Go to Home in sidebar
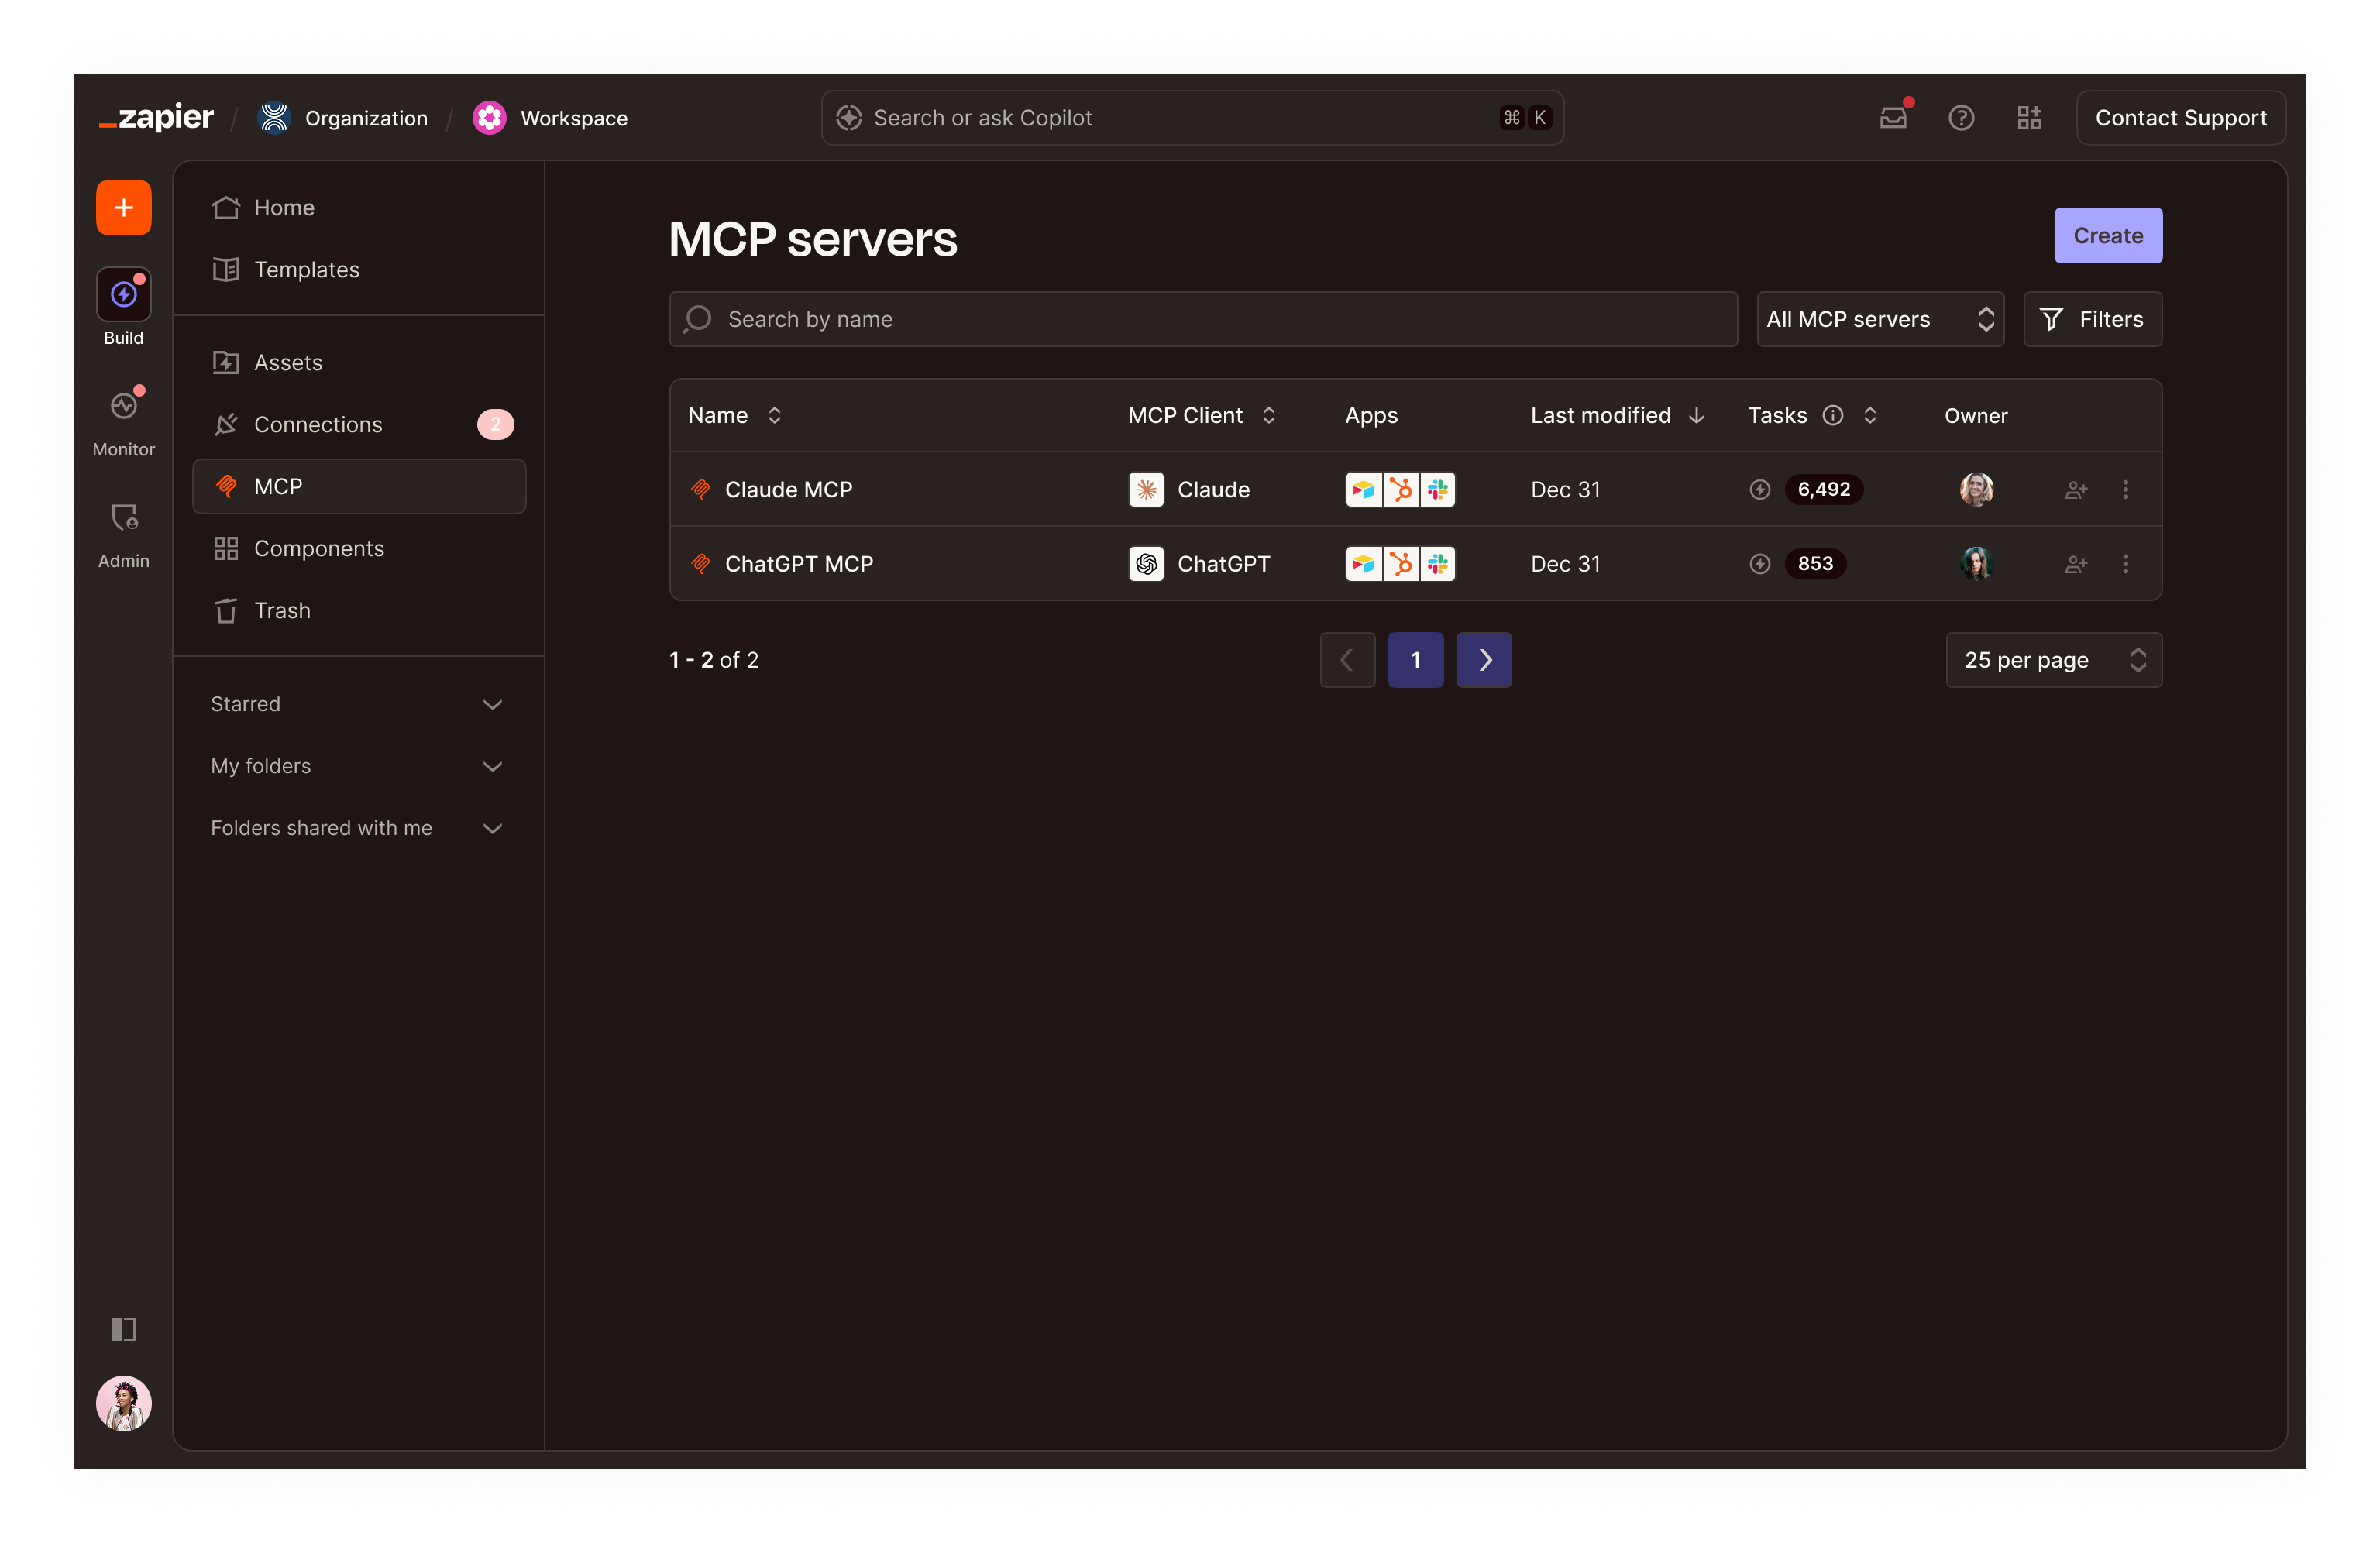 [x=359, y=207]
